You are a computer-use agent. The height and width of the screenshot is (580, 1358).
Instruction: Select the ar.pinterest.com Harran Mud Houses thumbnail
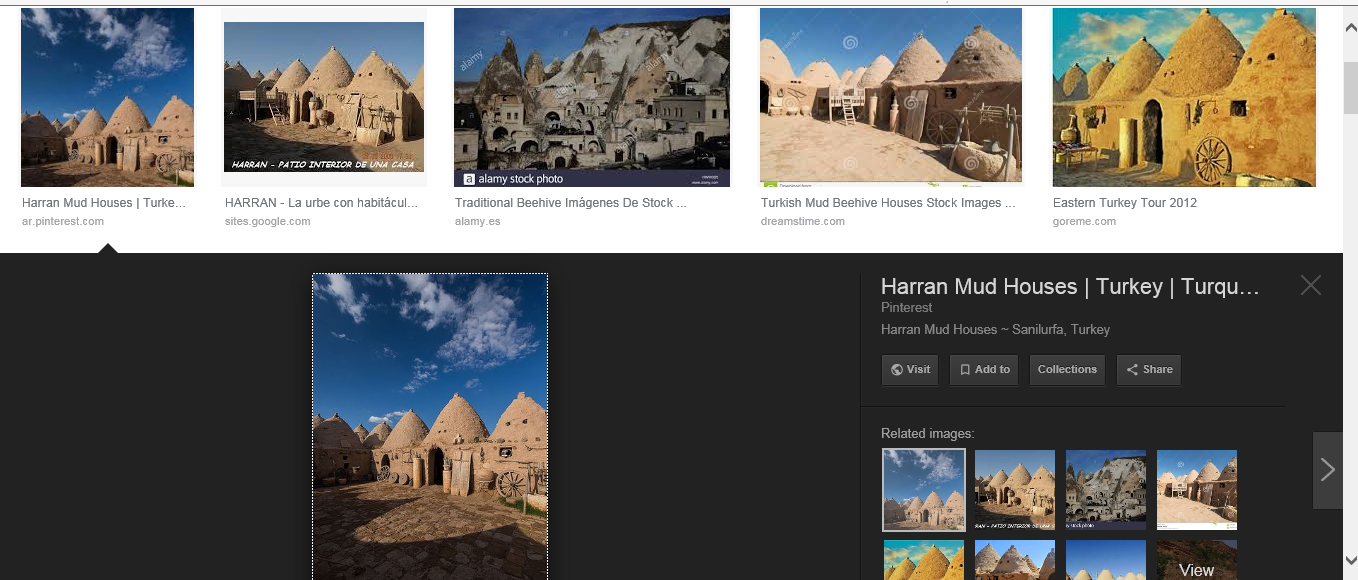108,98
